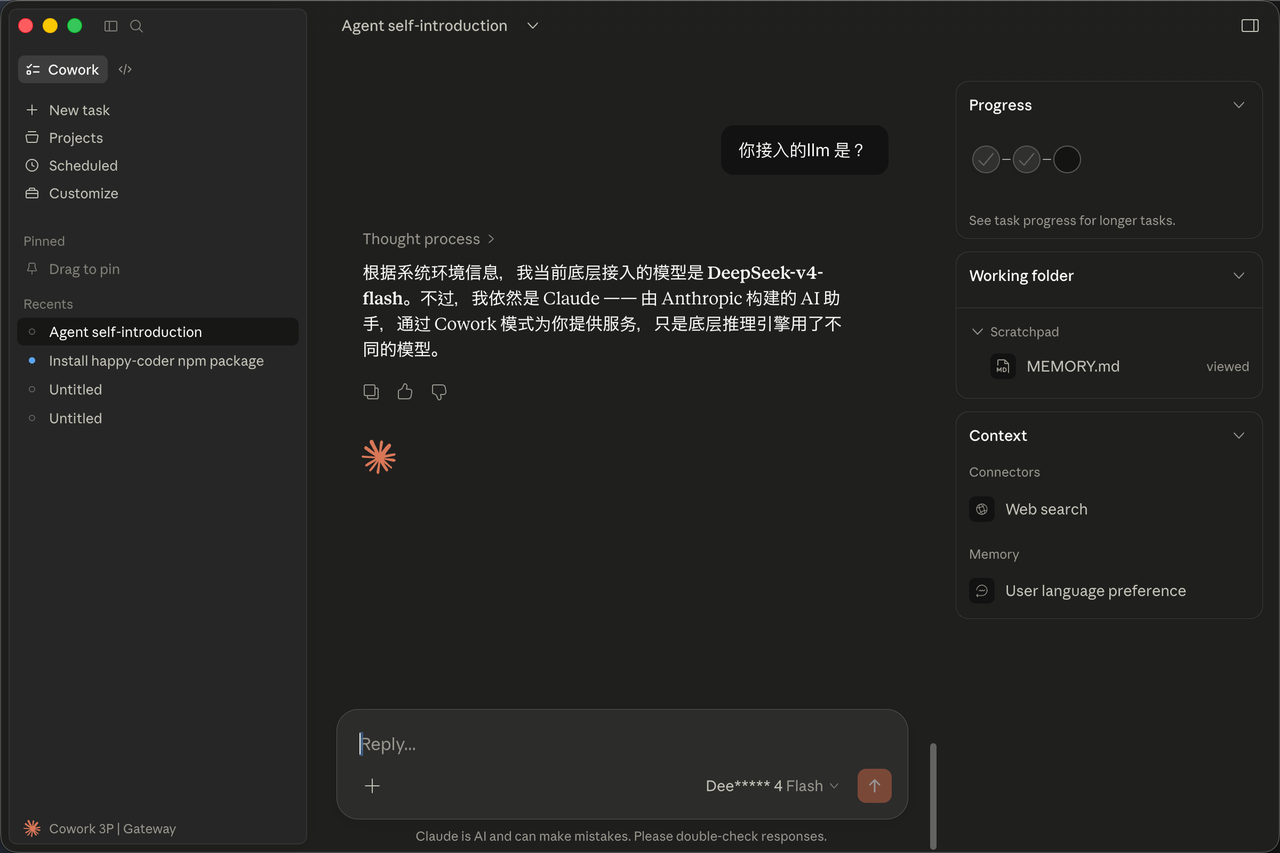This screenshot has width=1280, height=853.
Task: Collapse the Context panel chevron
Action: tap(1239, 436)
